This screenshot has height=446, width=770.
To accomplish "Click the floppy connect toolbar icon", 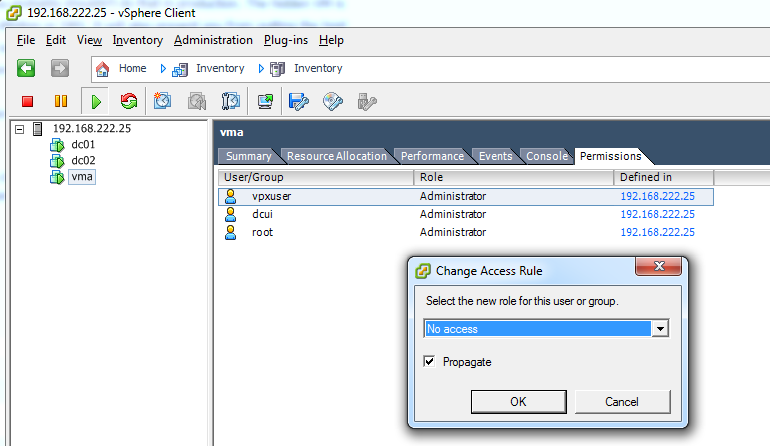I will click(x=299, y=101).
